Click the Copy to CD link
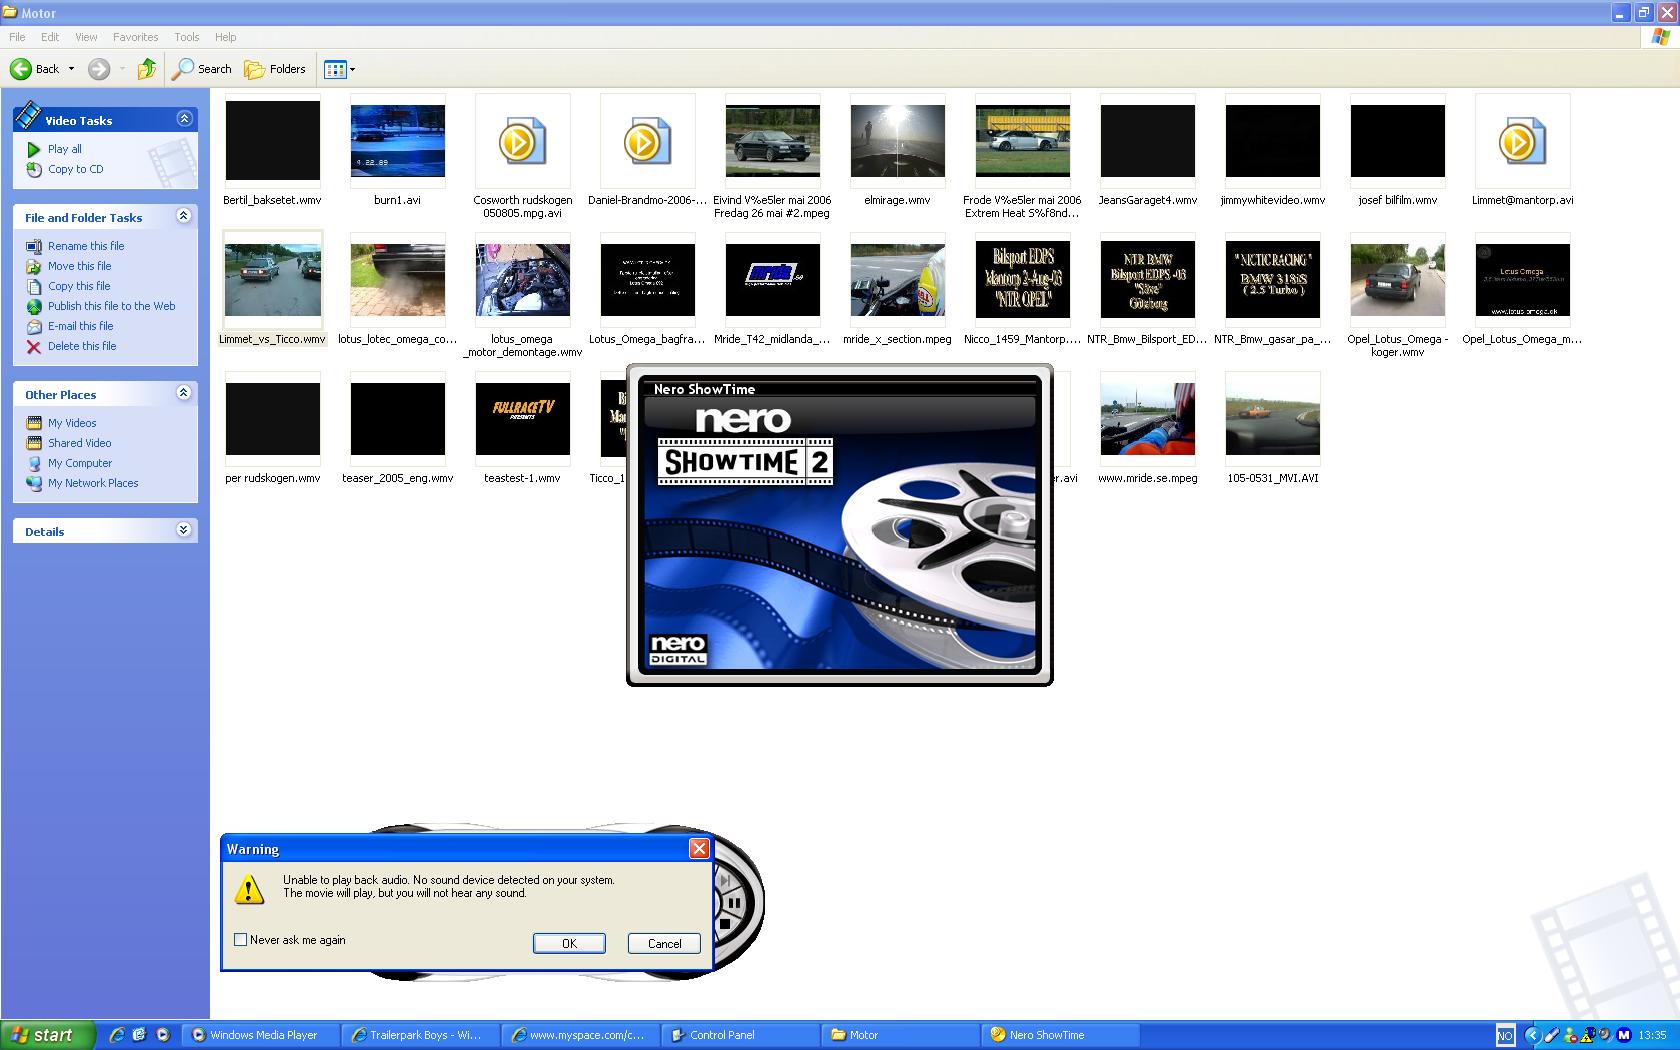 click(x=76, y=169)
